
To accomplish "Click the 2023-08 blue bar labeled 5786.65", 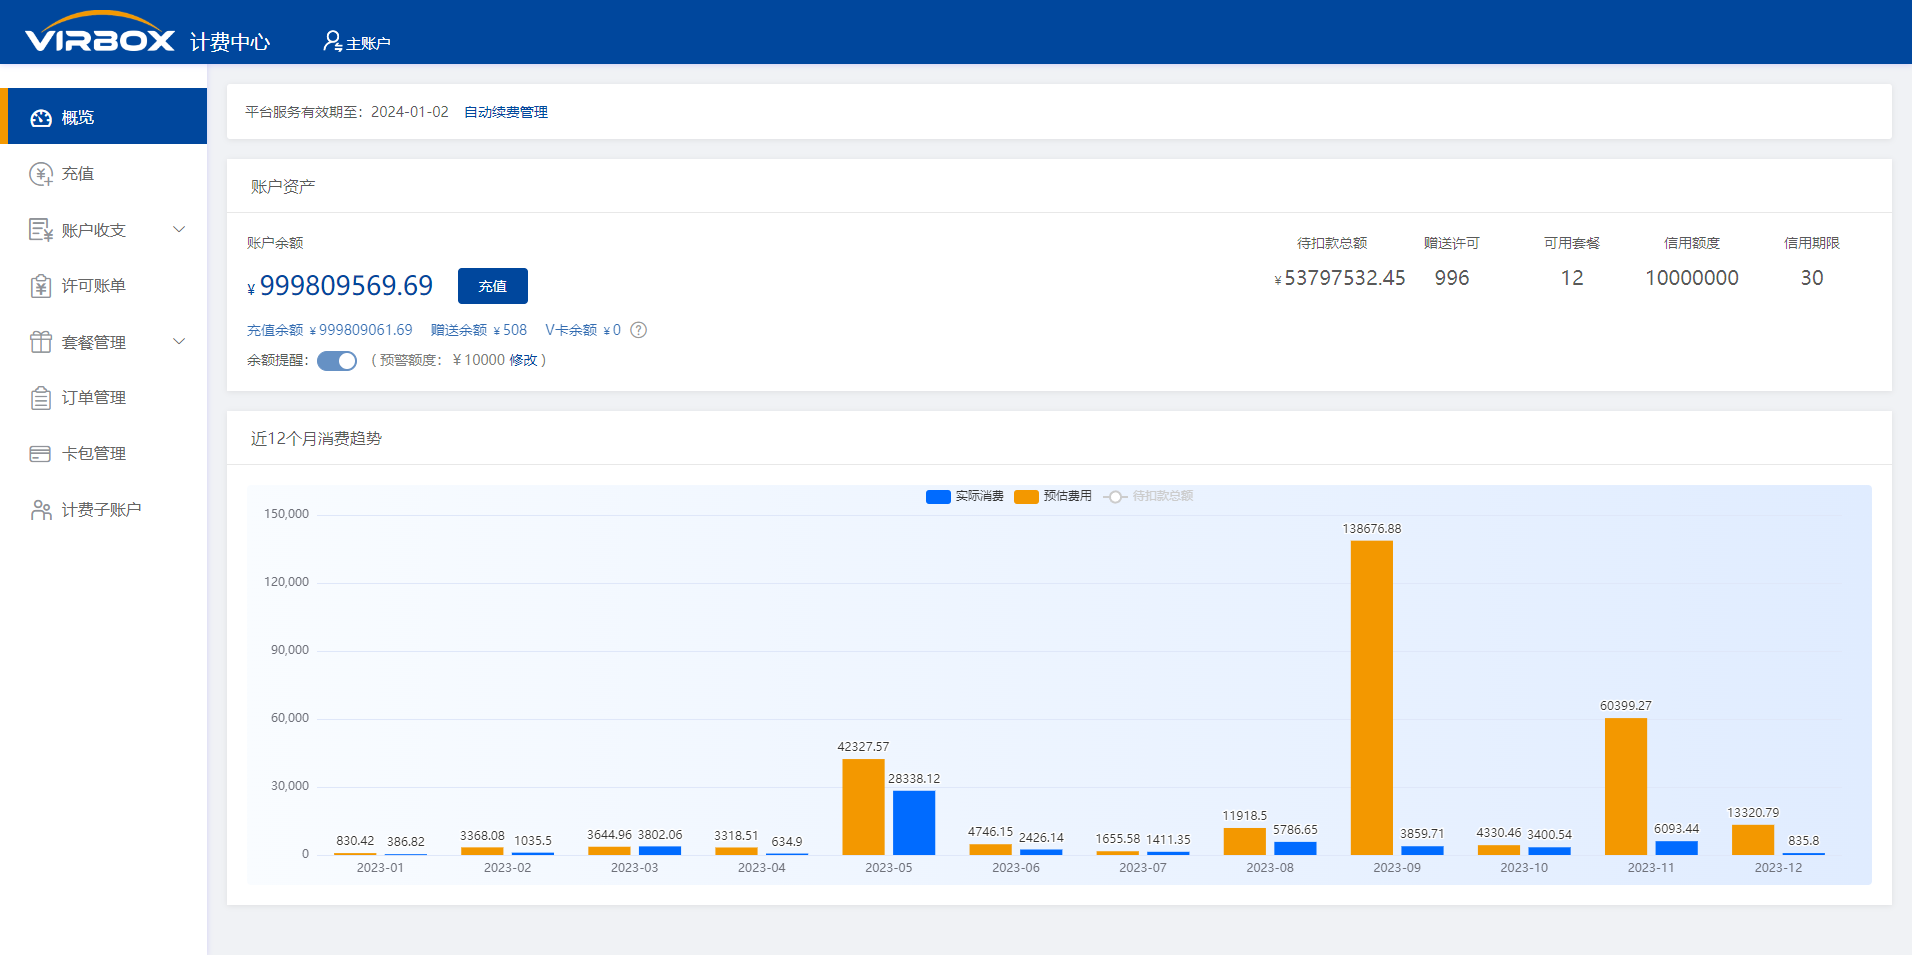I will (x=1296, y=848).
